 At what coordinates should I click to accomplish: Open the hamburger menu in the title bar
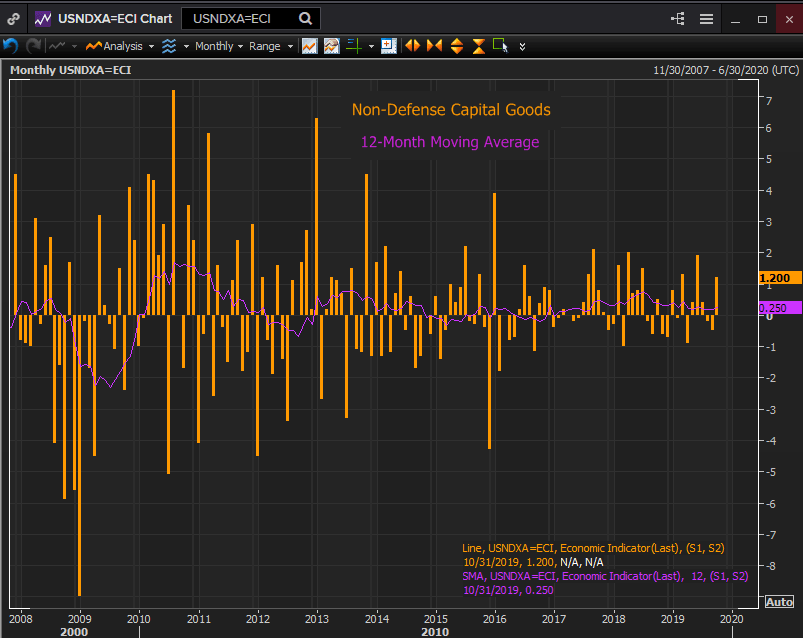point(706,19)
